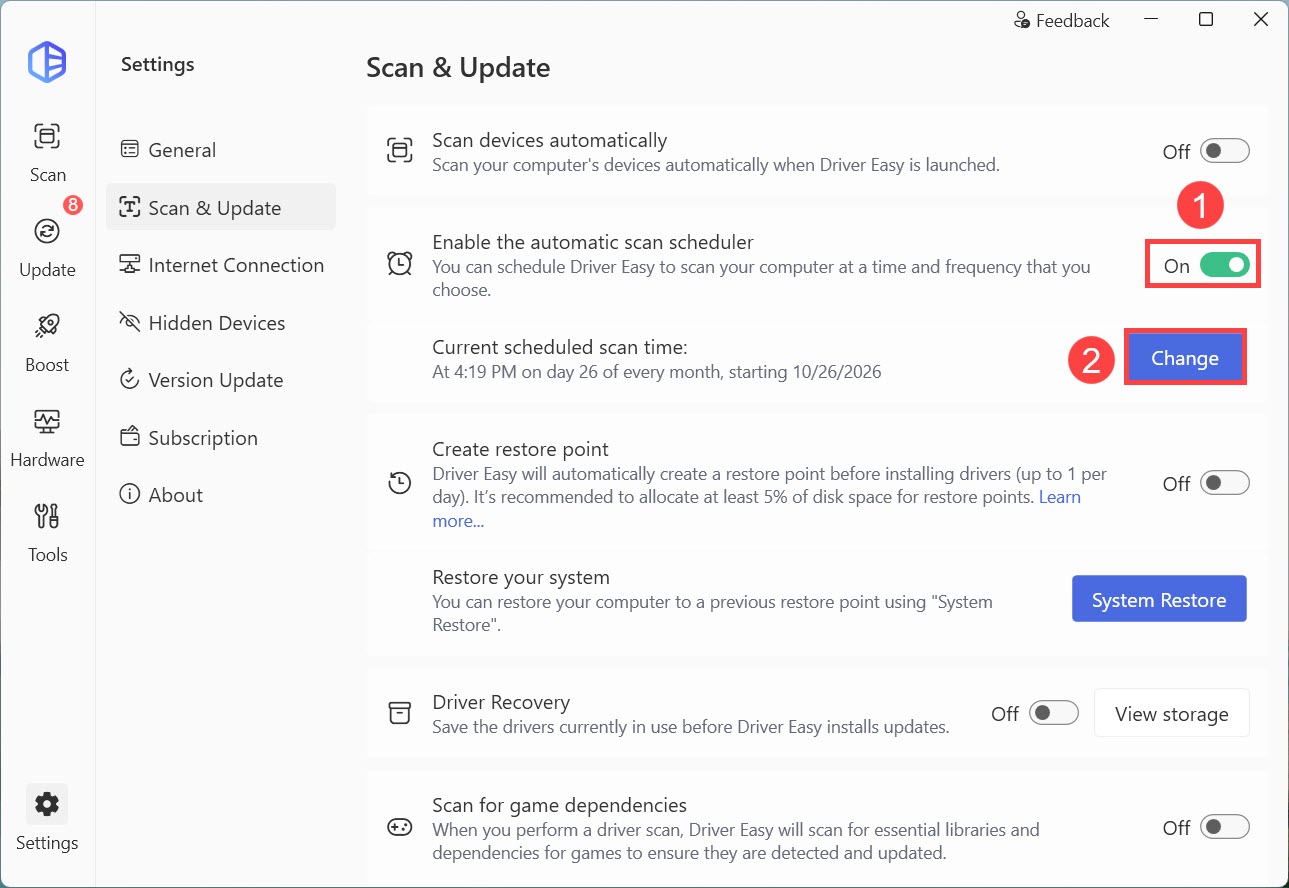Click the Driver Easy logo icon

47,63
